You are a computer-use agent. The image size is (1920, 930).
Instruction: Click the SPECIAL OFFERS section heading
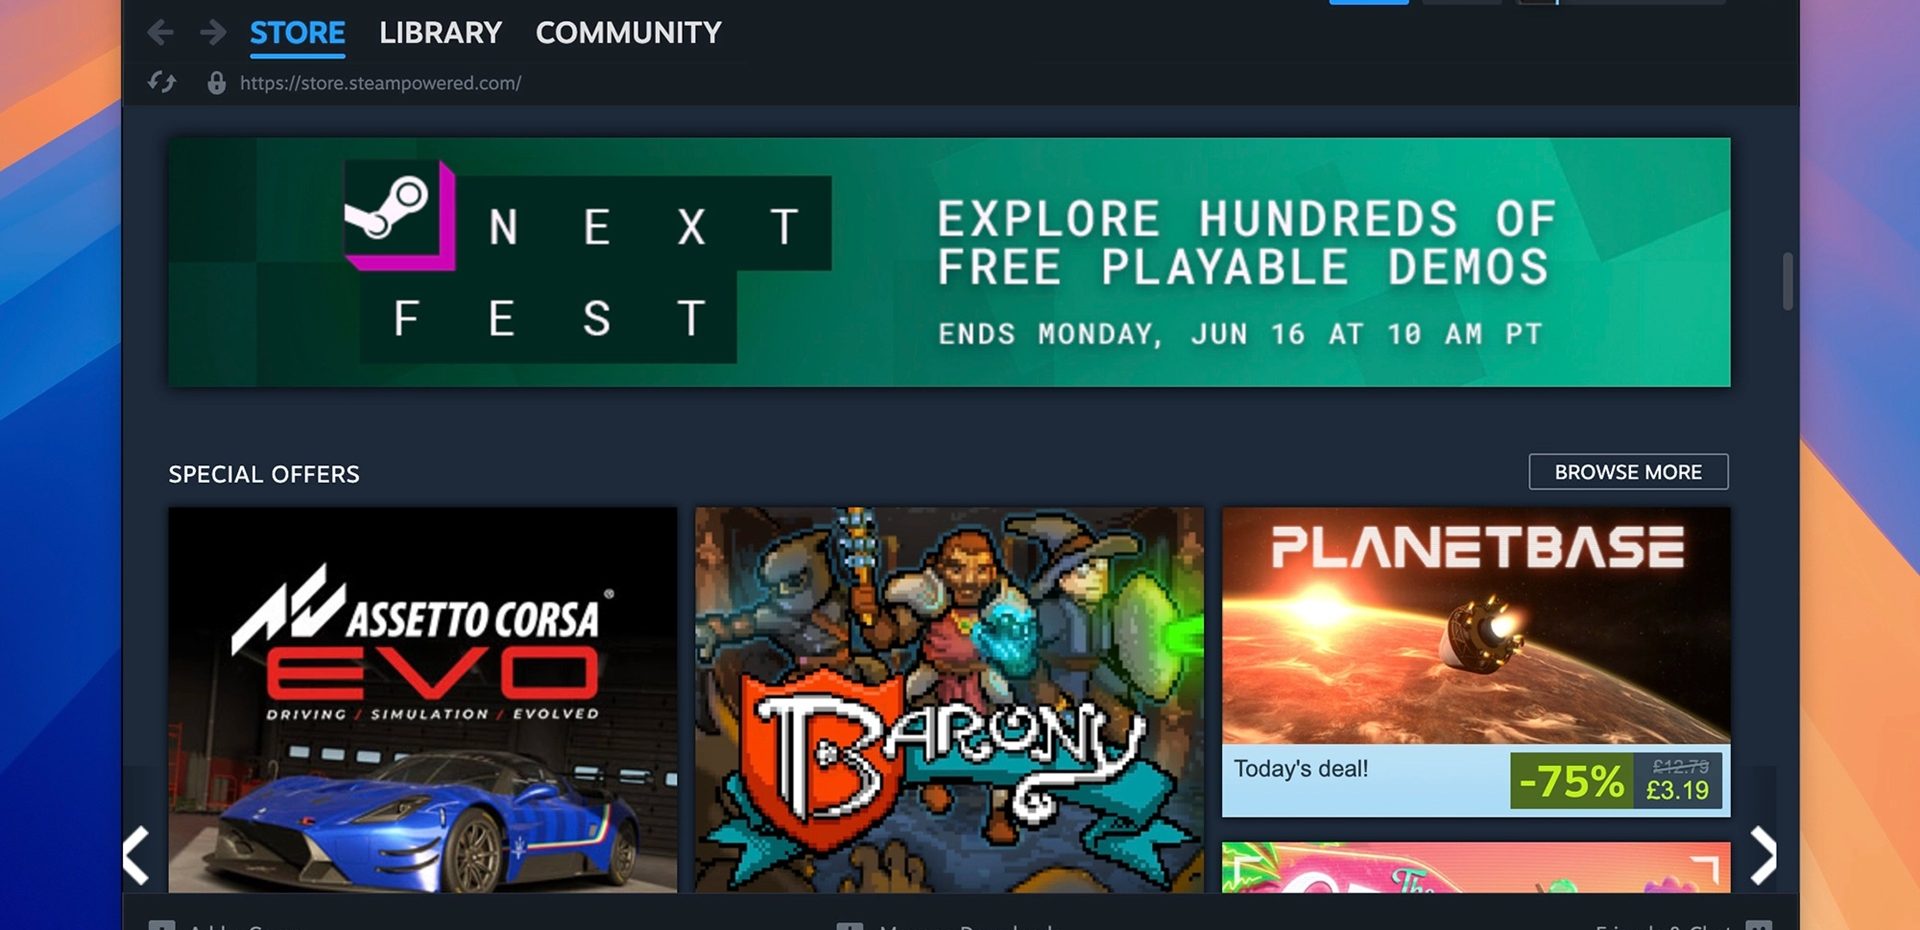[264, 474]
